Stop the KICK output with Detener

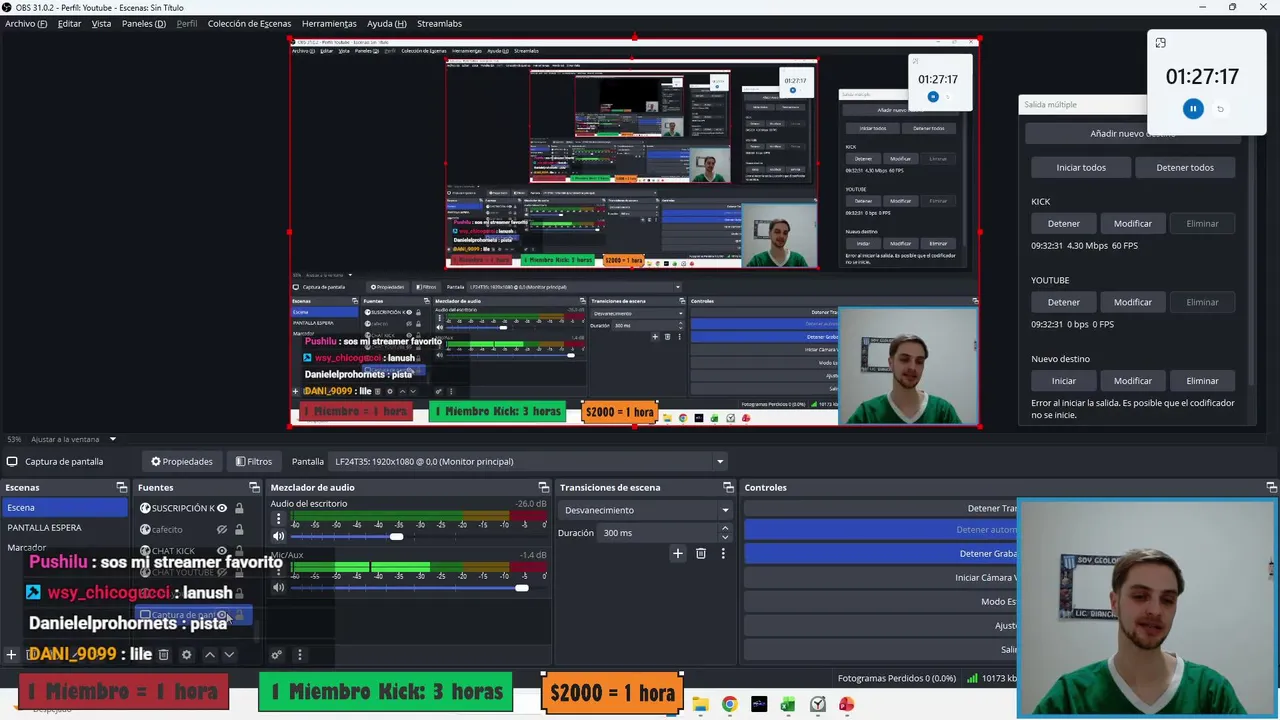point(1064,224)
